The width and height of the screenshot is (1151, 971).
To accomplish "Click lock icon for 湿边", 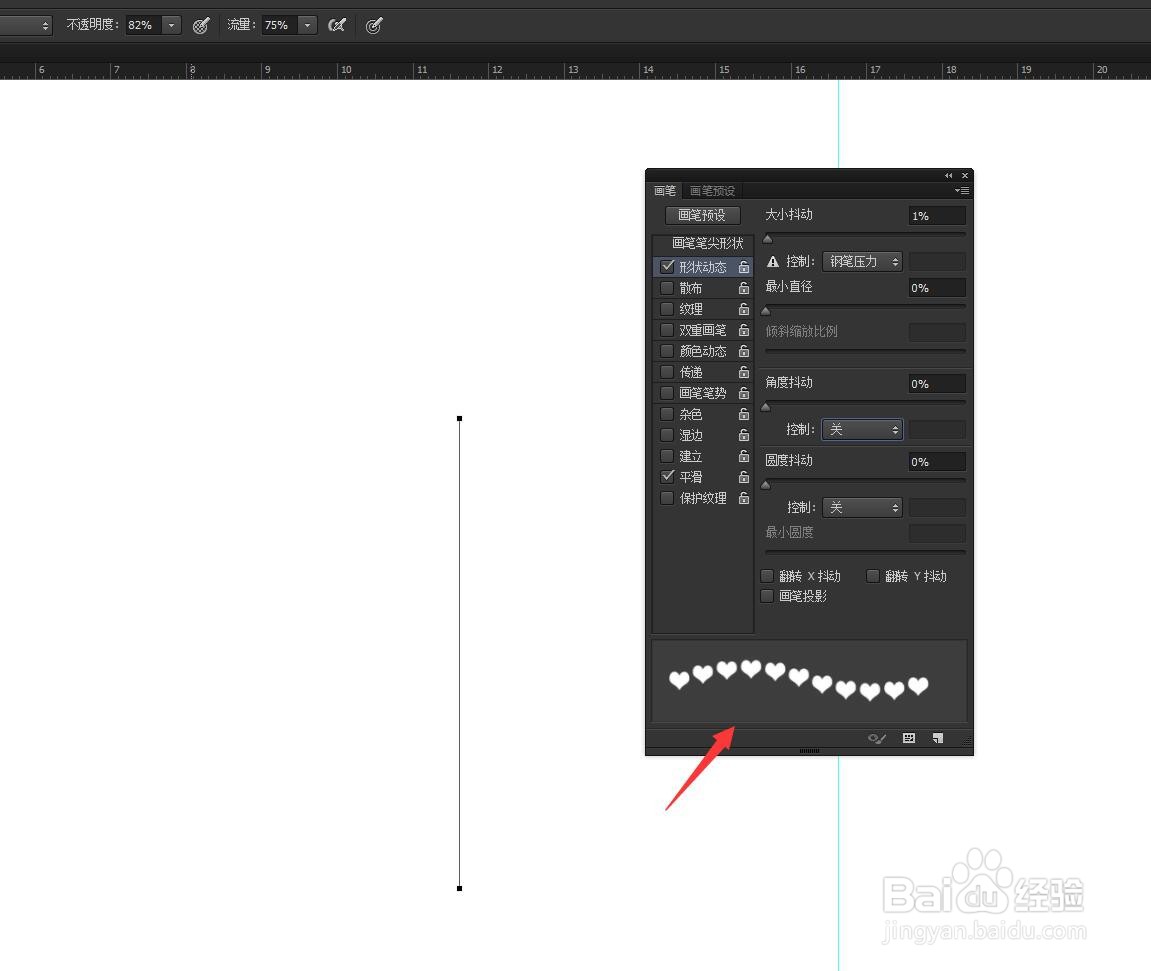I will 744,435.
